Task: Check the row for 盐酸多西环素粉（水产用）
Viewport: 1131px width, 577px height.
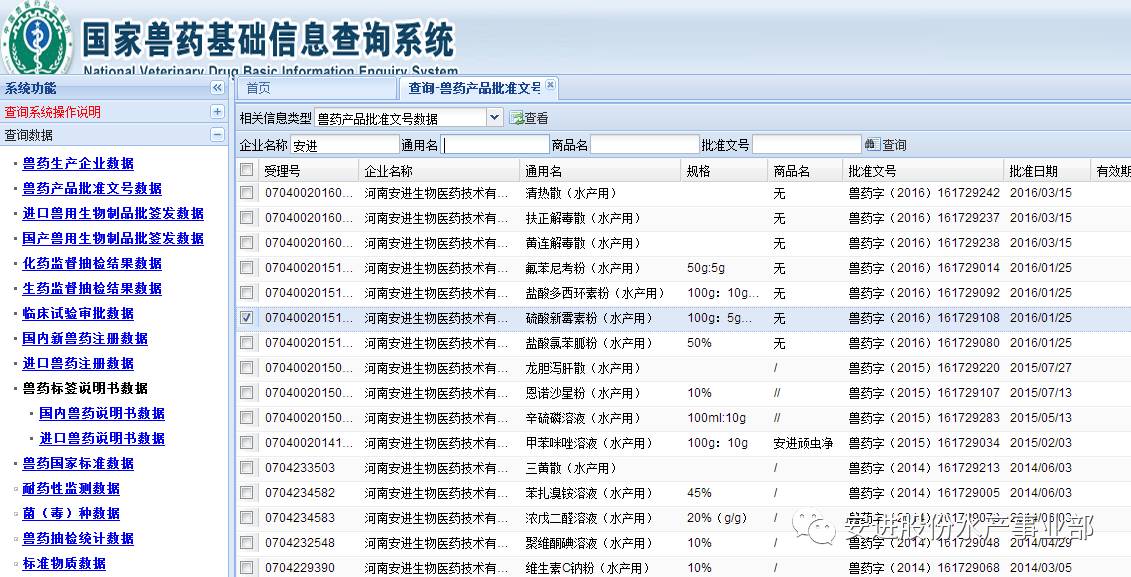Action: (247, 293)
